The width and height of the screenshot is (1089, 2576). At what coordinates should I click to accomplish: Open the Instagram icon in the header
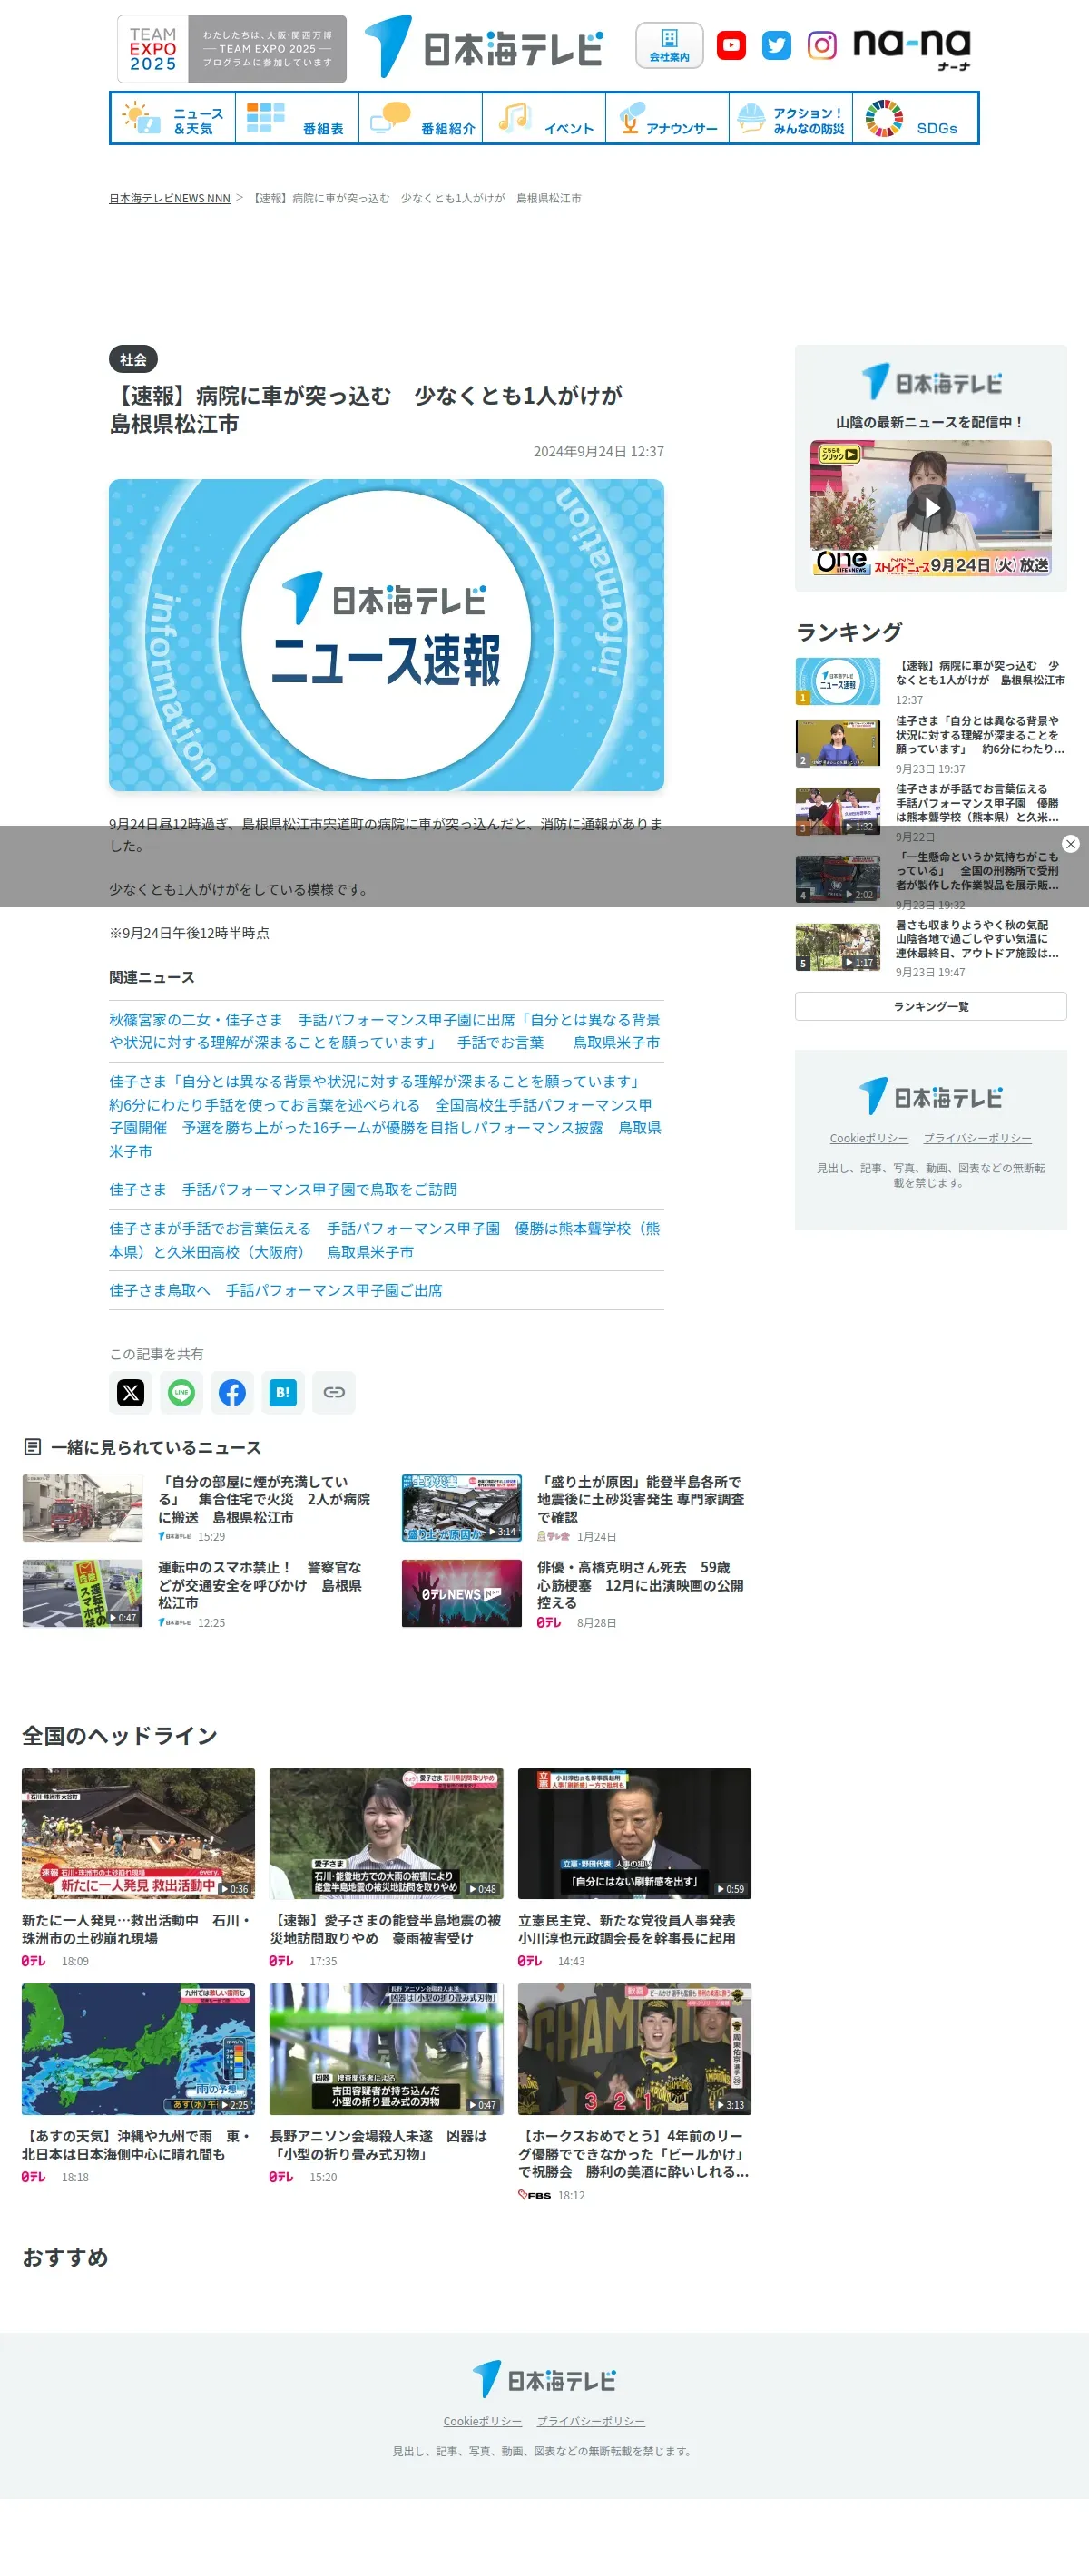[x=822, y=45]
